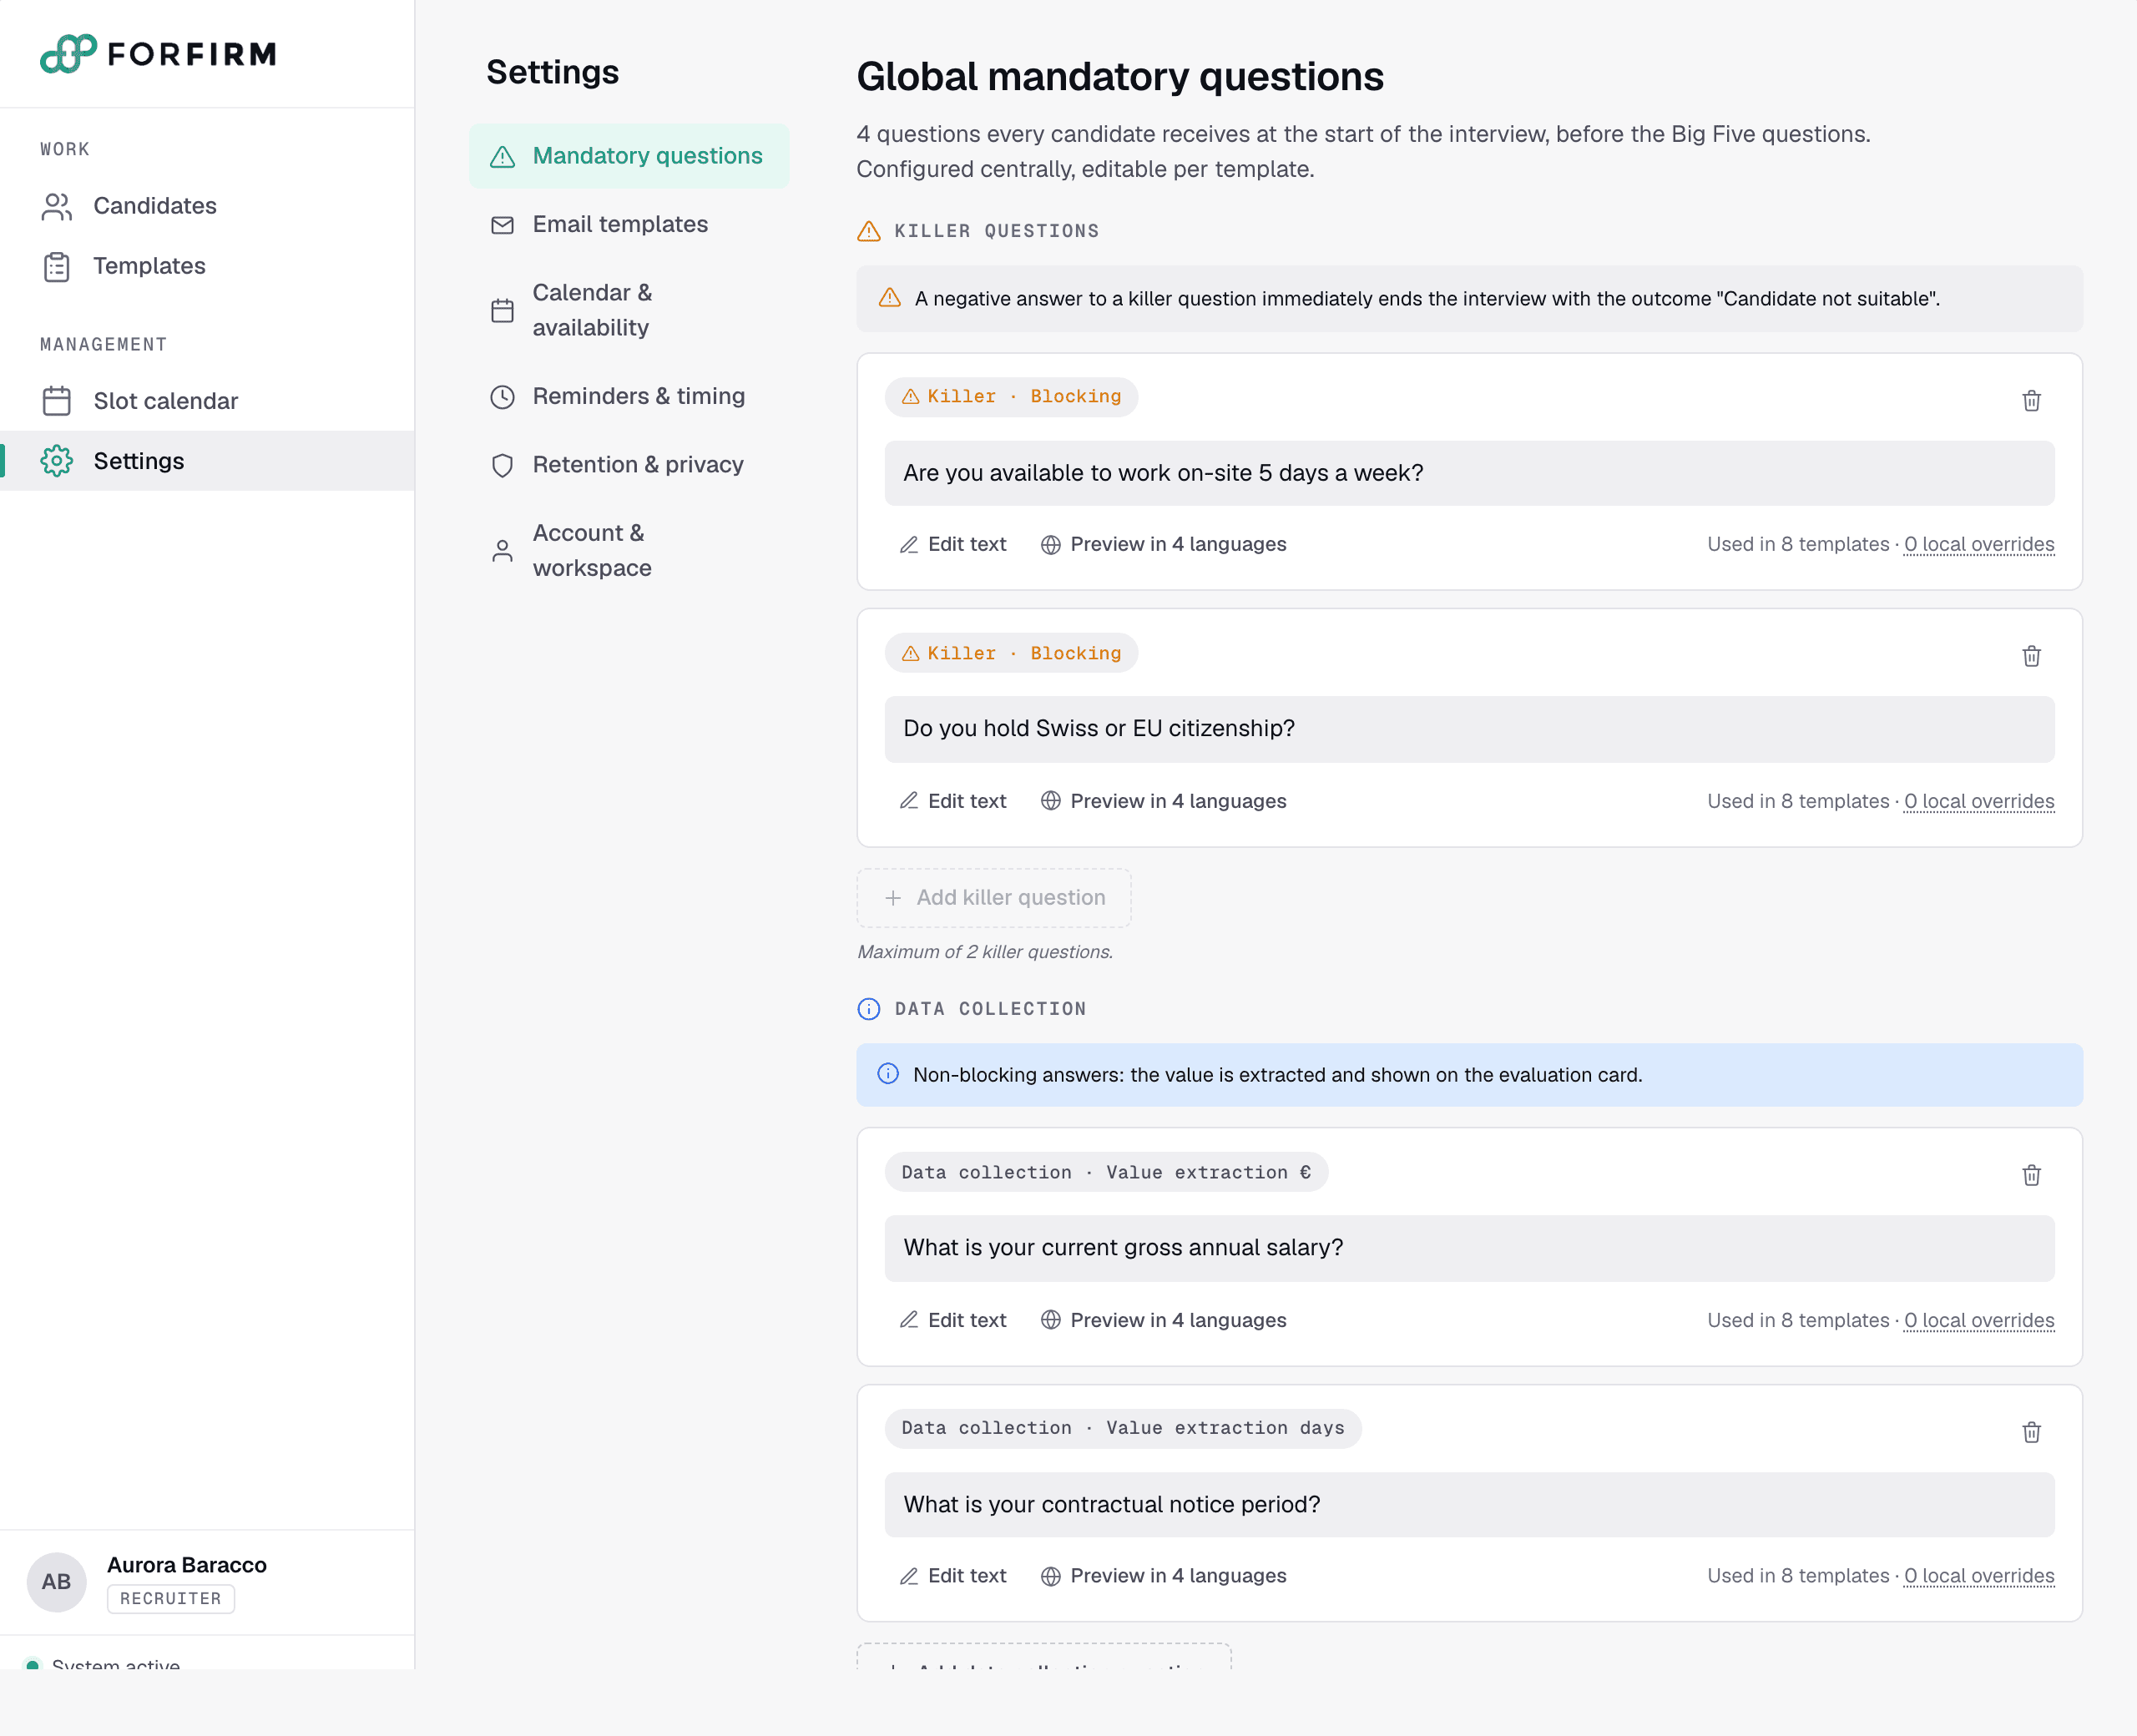
Task: Click the Templates clipboard icon
Action: pyautogui.click(x=57, y=267)
